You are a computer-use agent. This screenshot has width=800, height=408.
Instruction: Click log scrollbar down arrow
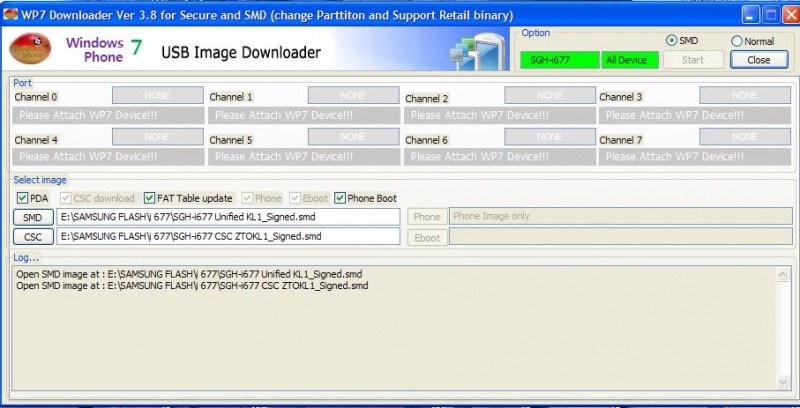click(x=783, y=381)
